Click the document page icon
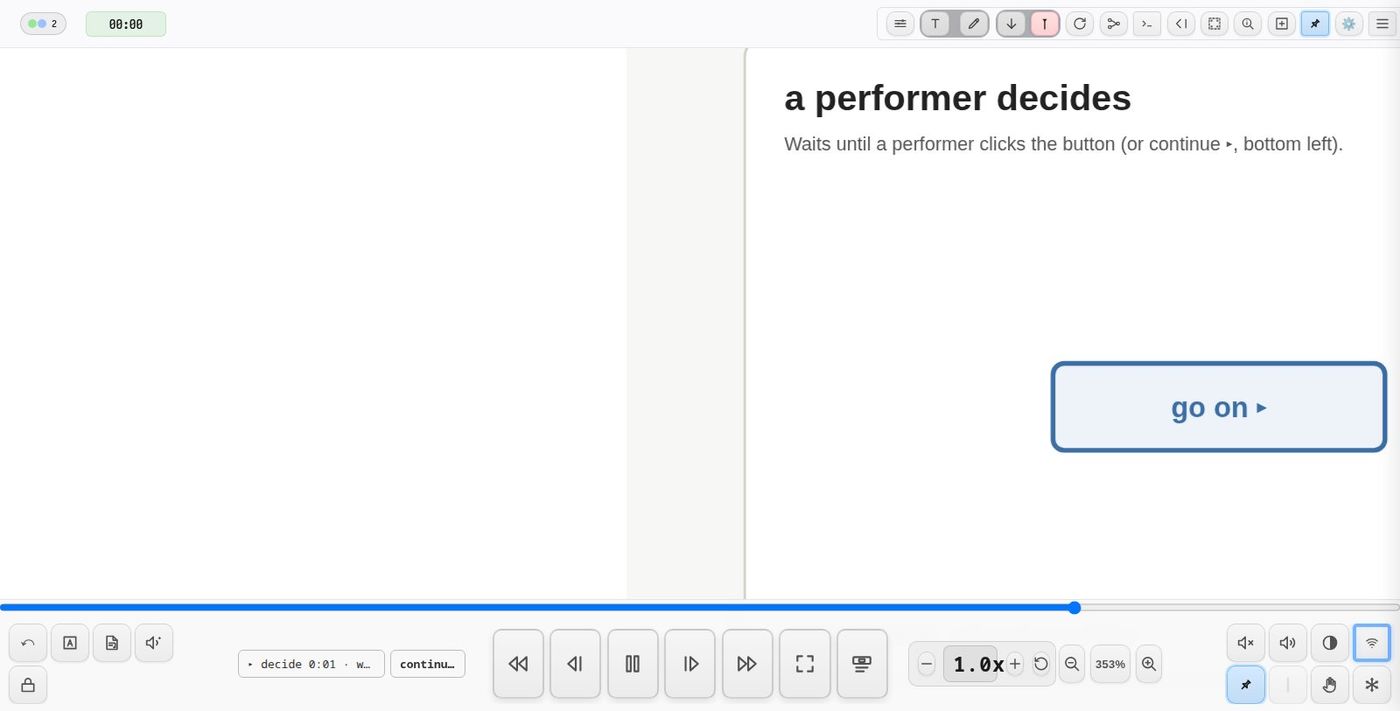This screenshot has height=711, width=1400. click(x=112, y=643)
